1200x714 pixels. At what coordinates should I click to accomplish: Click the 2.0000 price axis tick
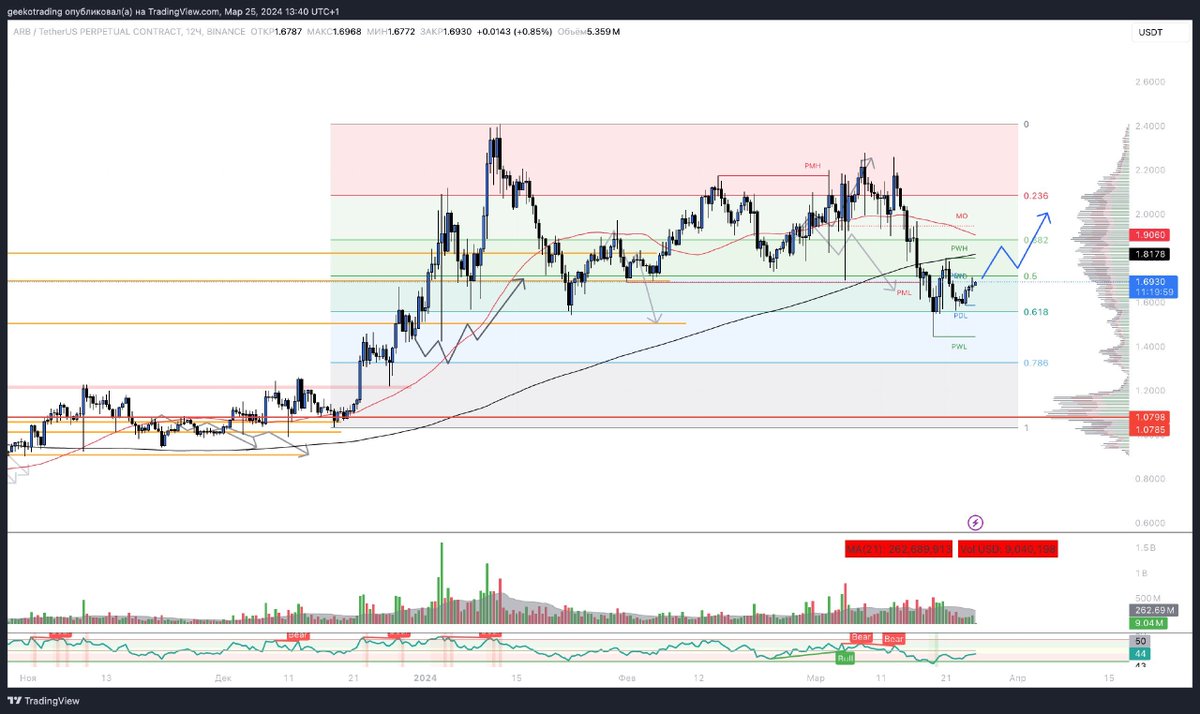click(1149, 214)
